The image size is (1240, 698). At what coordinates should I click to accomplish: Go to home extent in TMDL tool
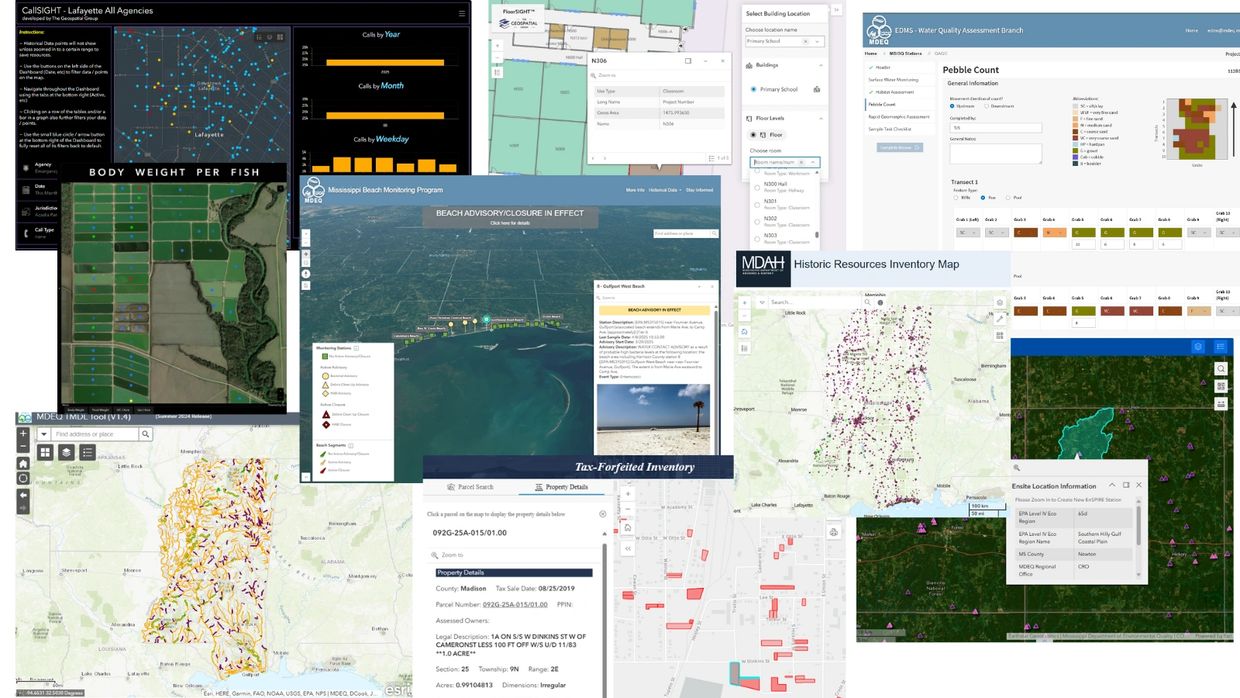(x=23, y=464)
